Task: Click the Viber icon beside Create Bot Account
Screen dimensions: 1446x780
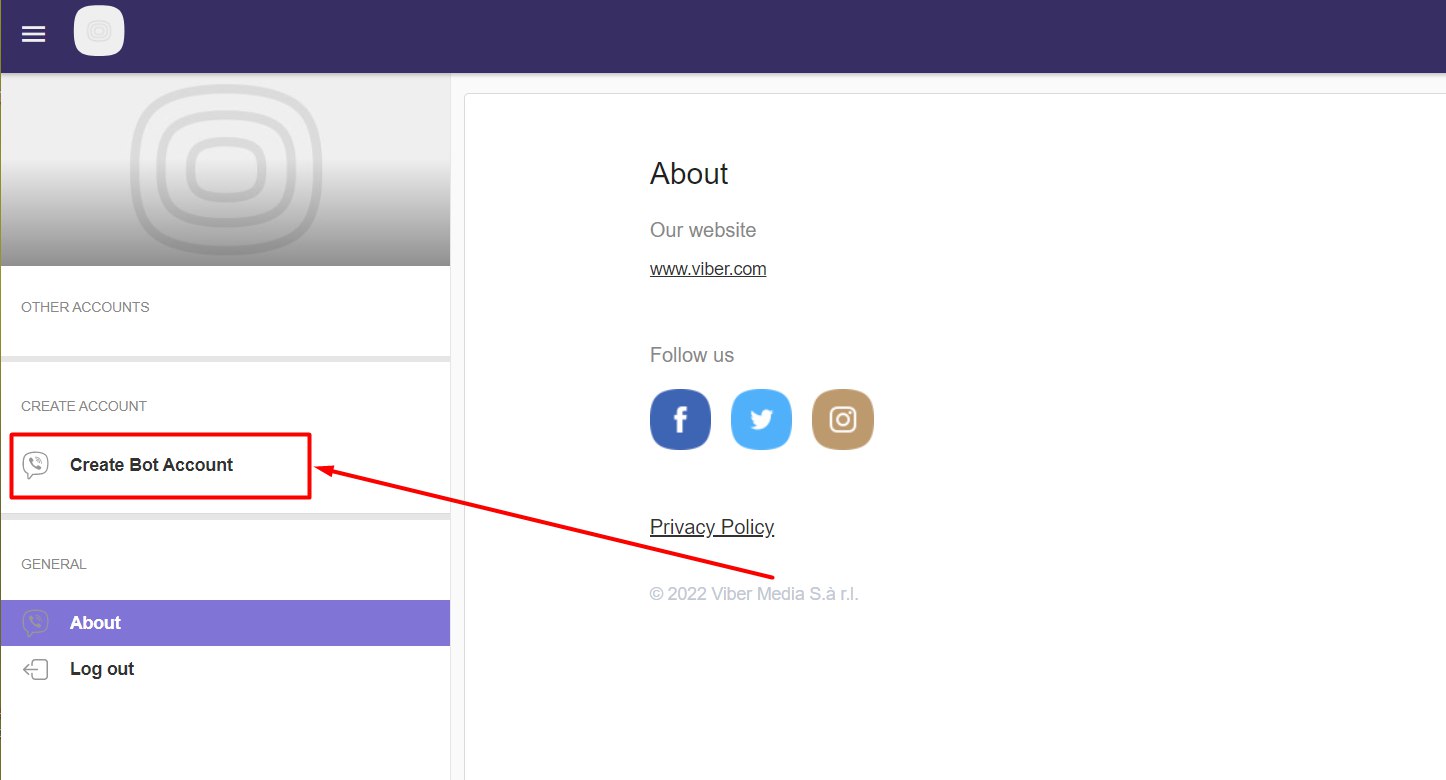Action: coord(36,465)
